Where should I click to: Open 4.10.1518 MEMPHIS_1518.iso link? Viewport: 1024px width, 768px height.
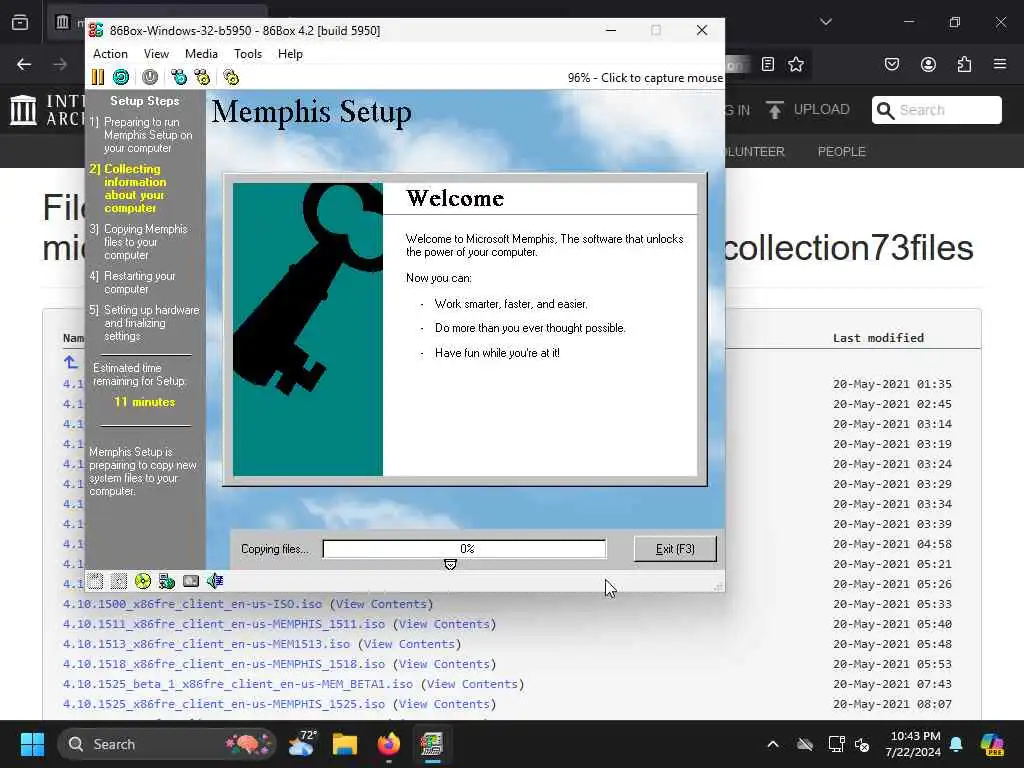[x=223, y=664]
